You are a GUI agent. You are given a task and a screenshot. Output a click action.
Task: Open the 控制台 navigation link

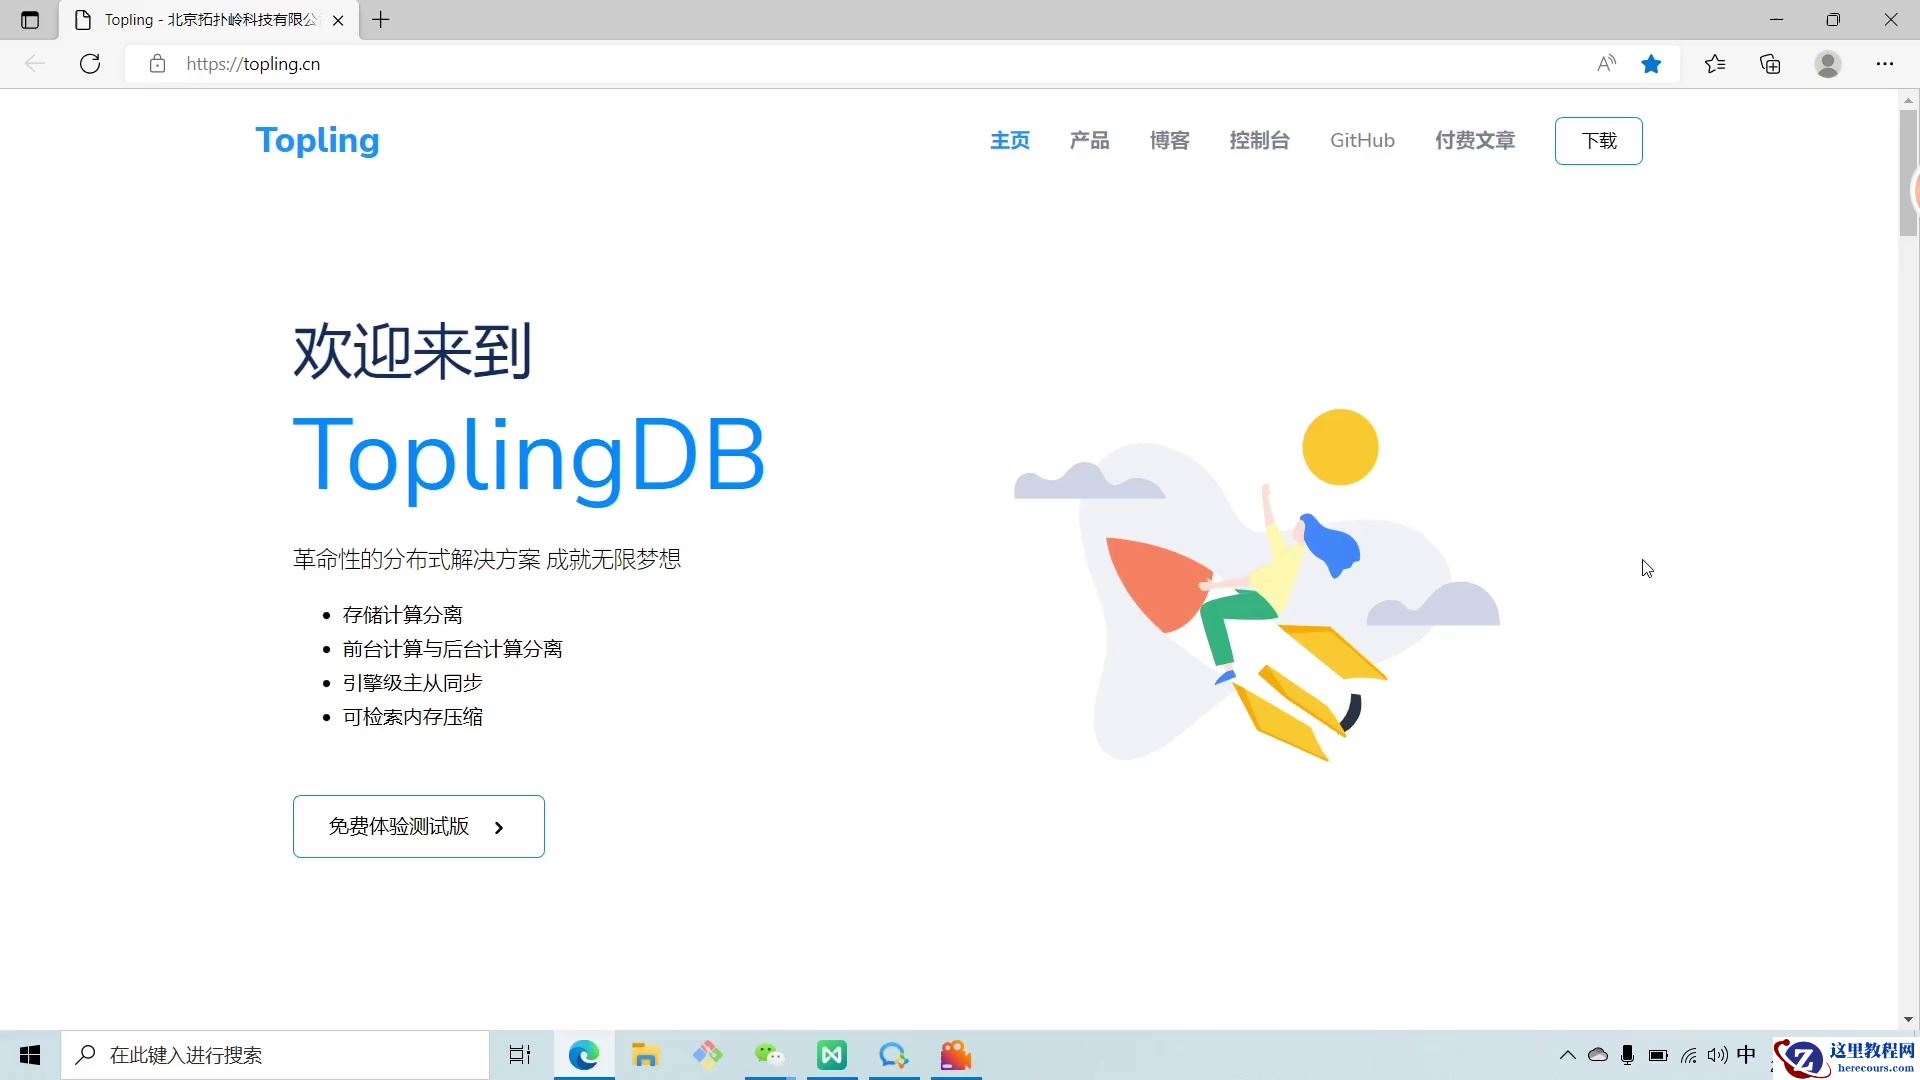click(1259, 141)
